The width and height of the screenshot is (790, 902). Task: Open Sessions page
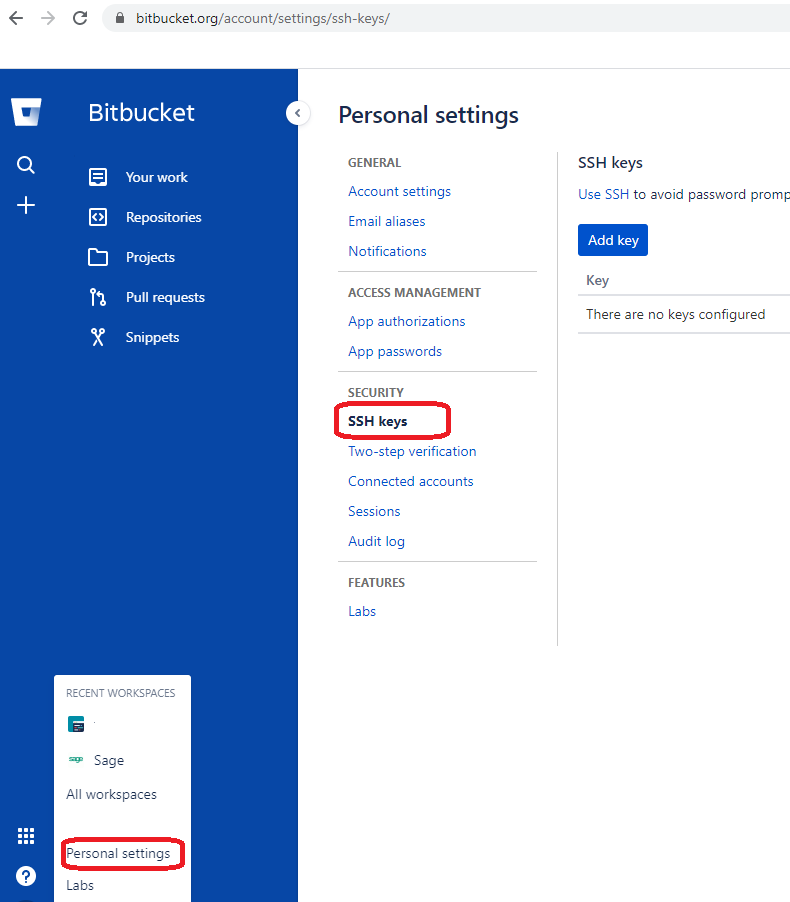coord(374,511)
